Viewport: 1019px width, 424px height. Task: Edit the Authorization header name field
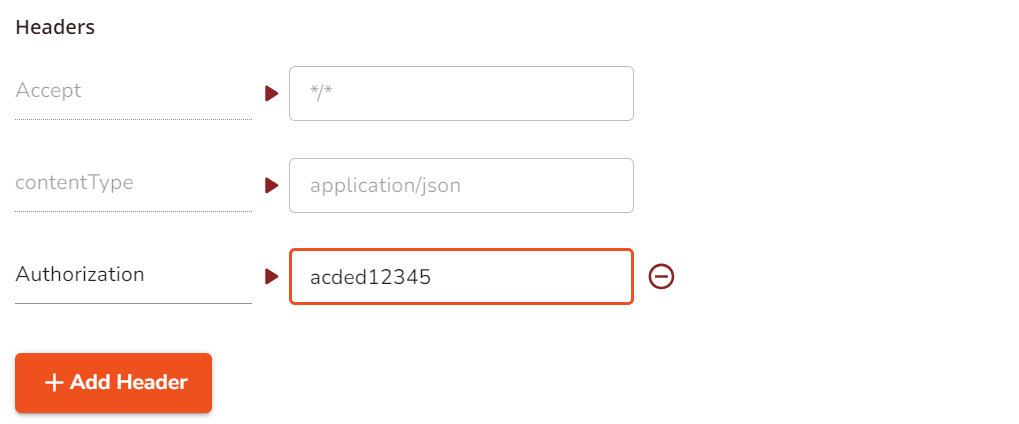click(132, 274)
